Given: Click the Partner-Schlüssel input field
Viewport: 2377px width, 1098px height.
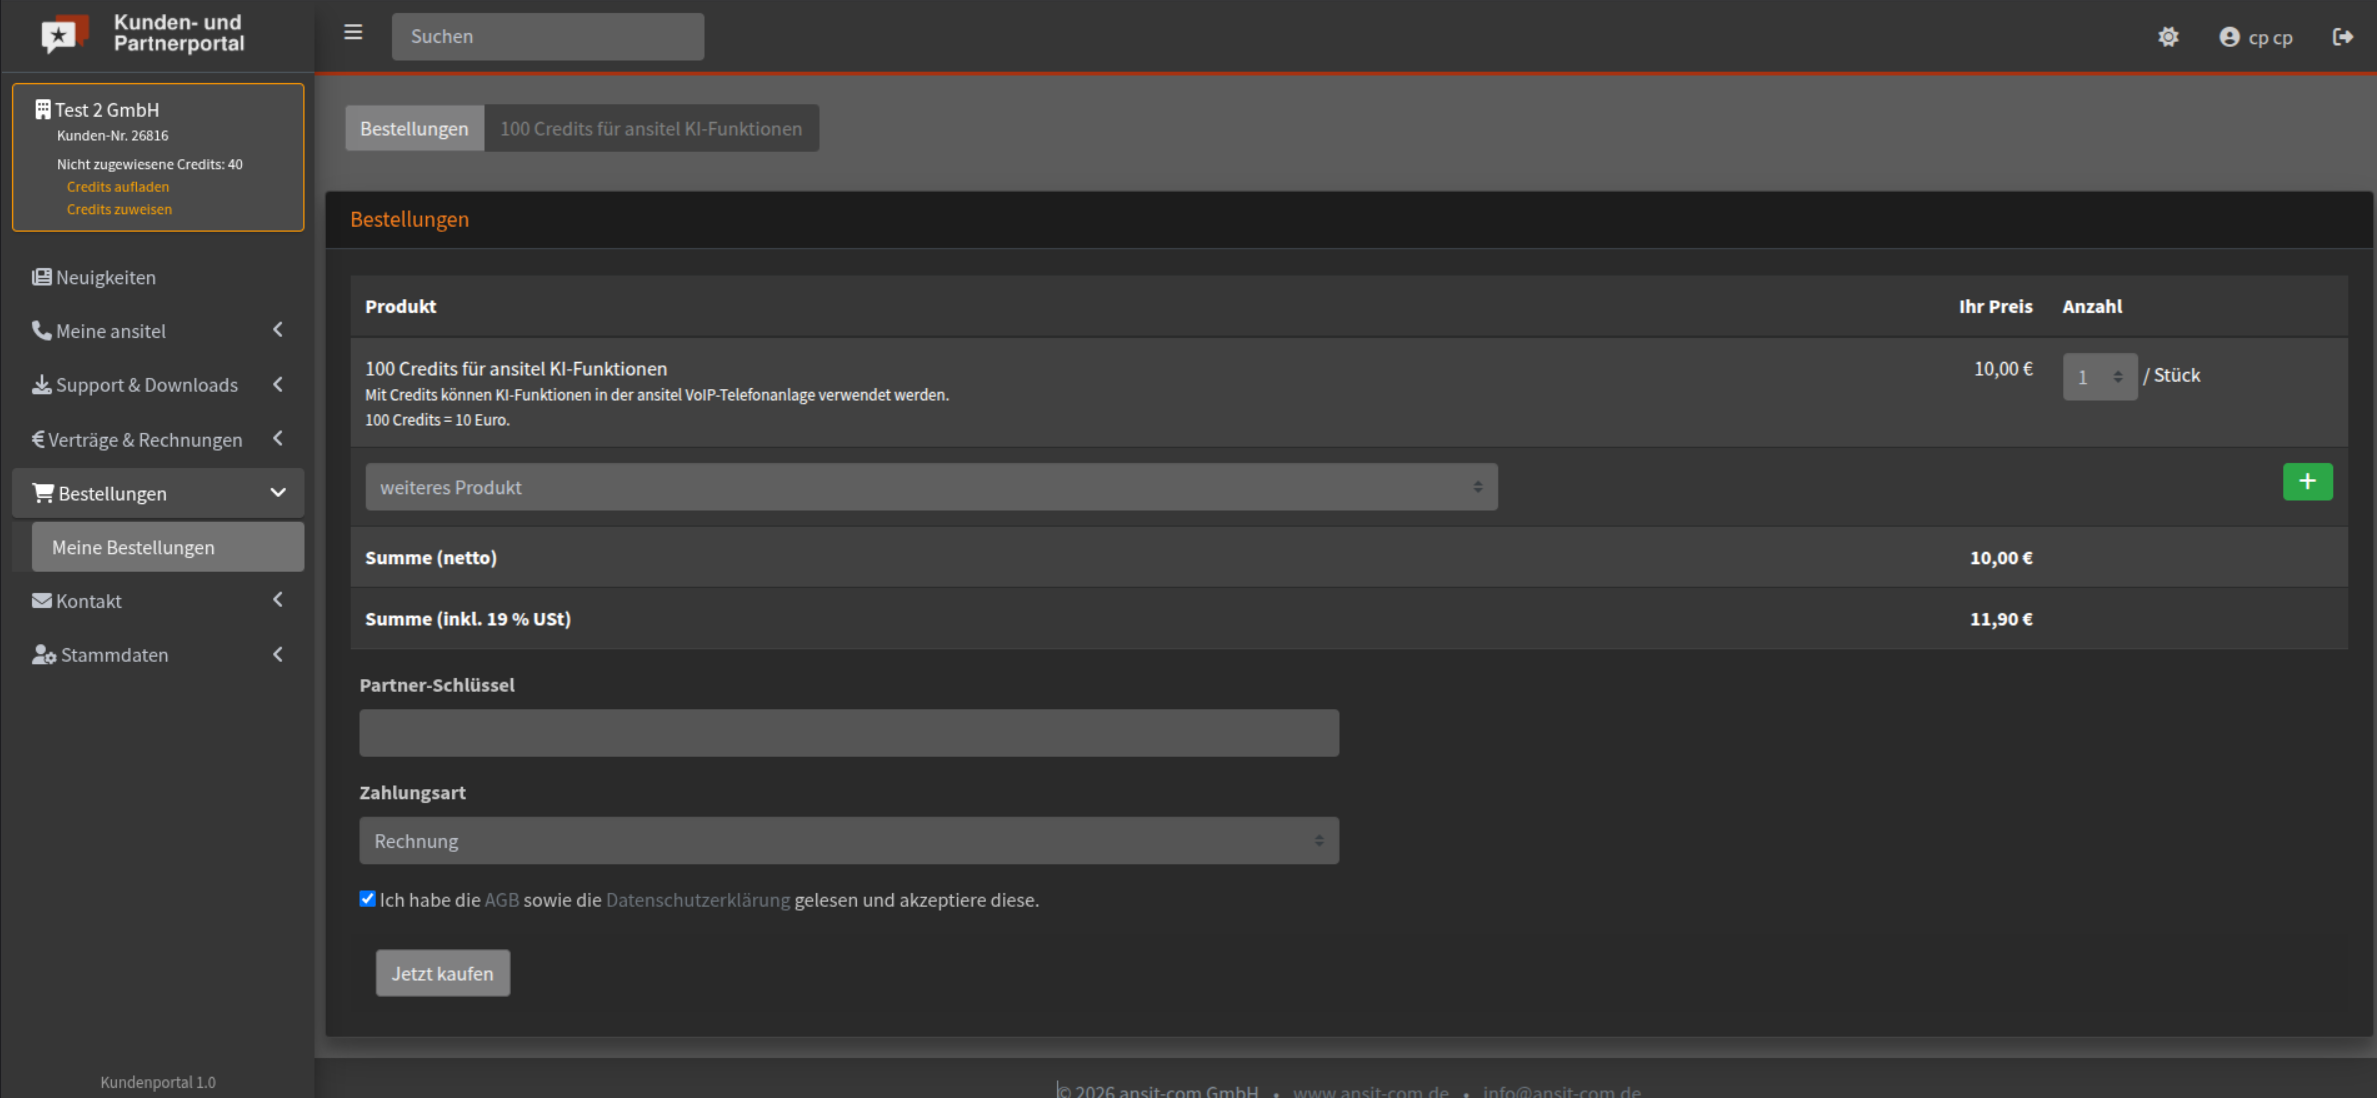Looking at the screenshot, I should pyautogui.click(x=849, y=733).
